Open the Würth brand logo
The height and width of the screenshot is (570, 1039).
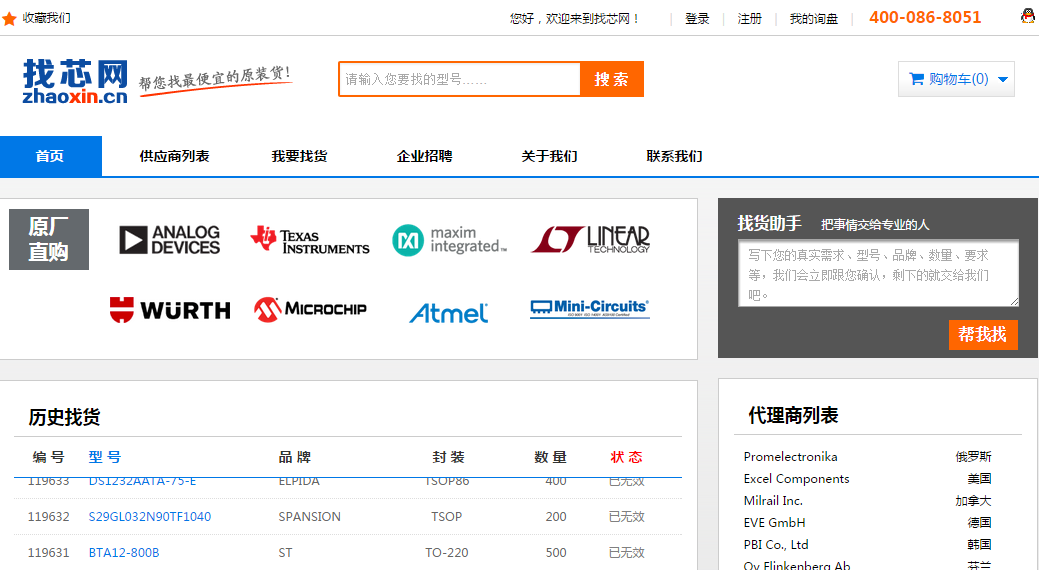coord(169,310)
